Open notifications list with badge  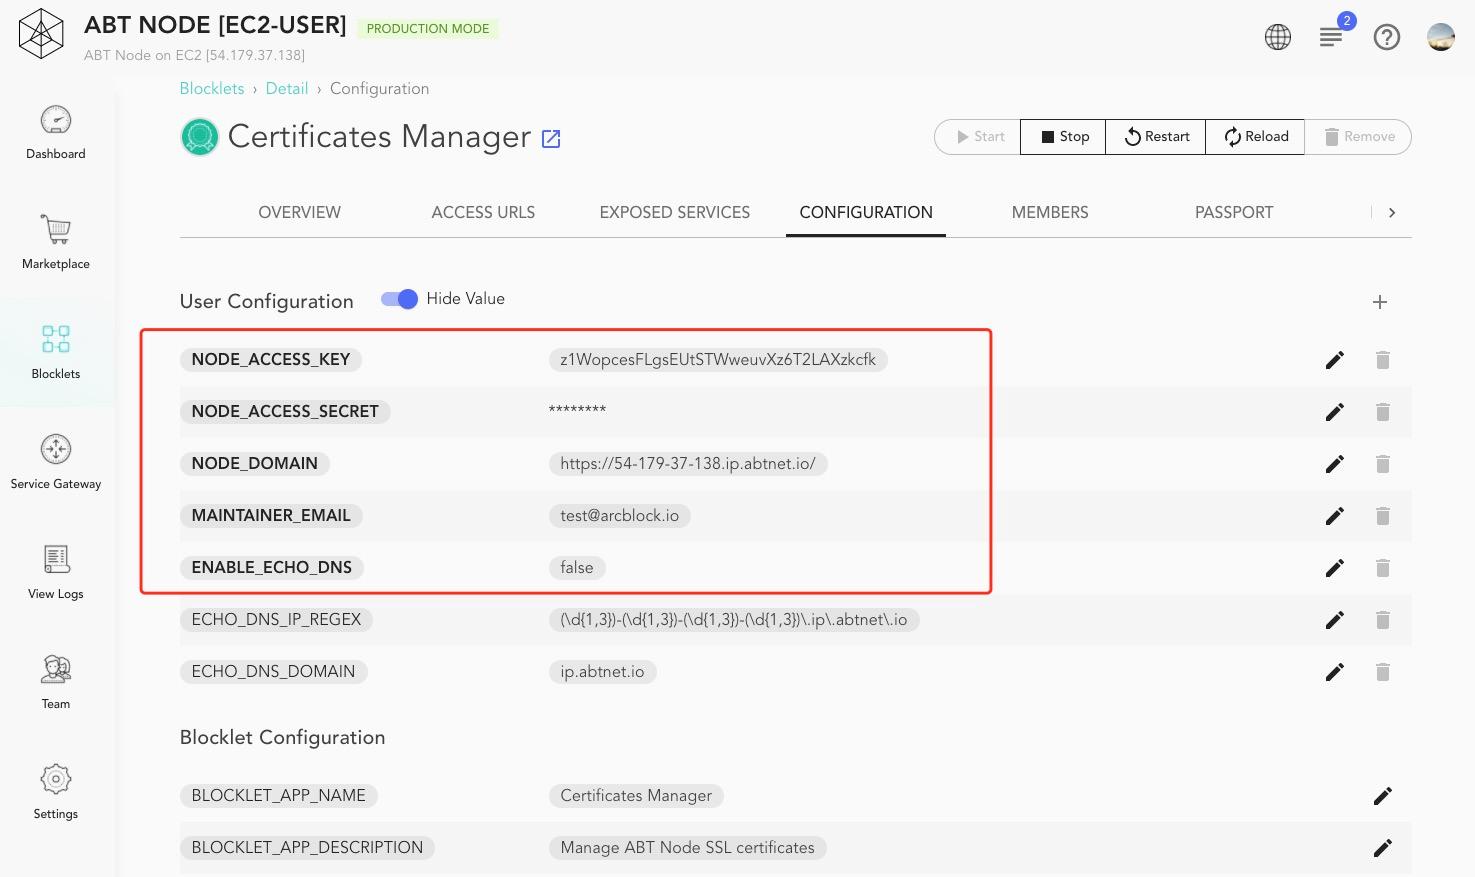click(x=1332, y=35)
